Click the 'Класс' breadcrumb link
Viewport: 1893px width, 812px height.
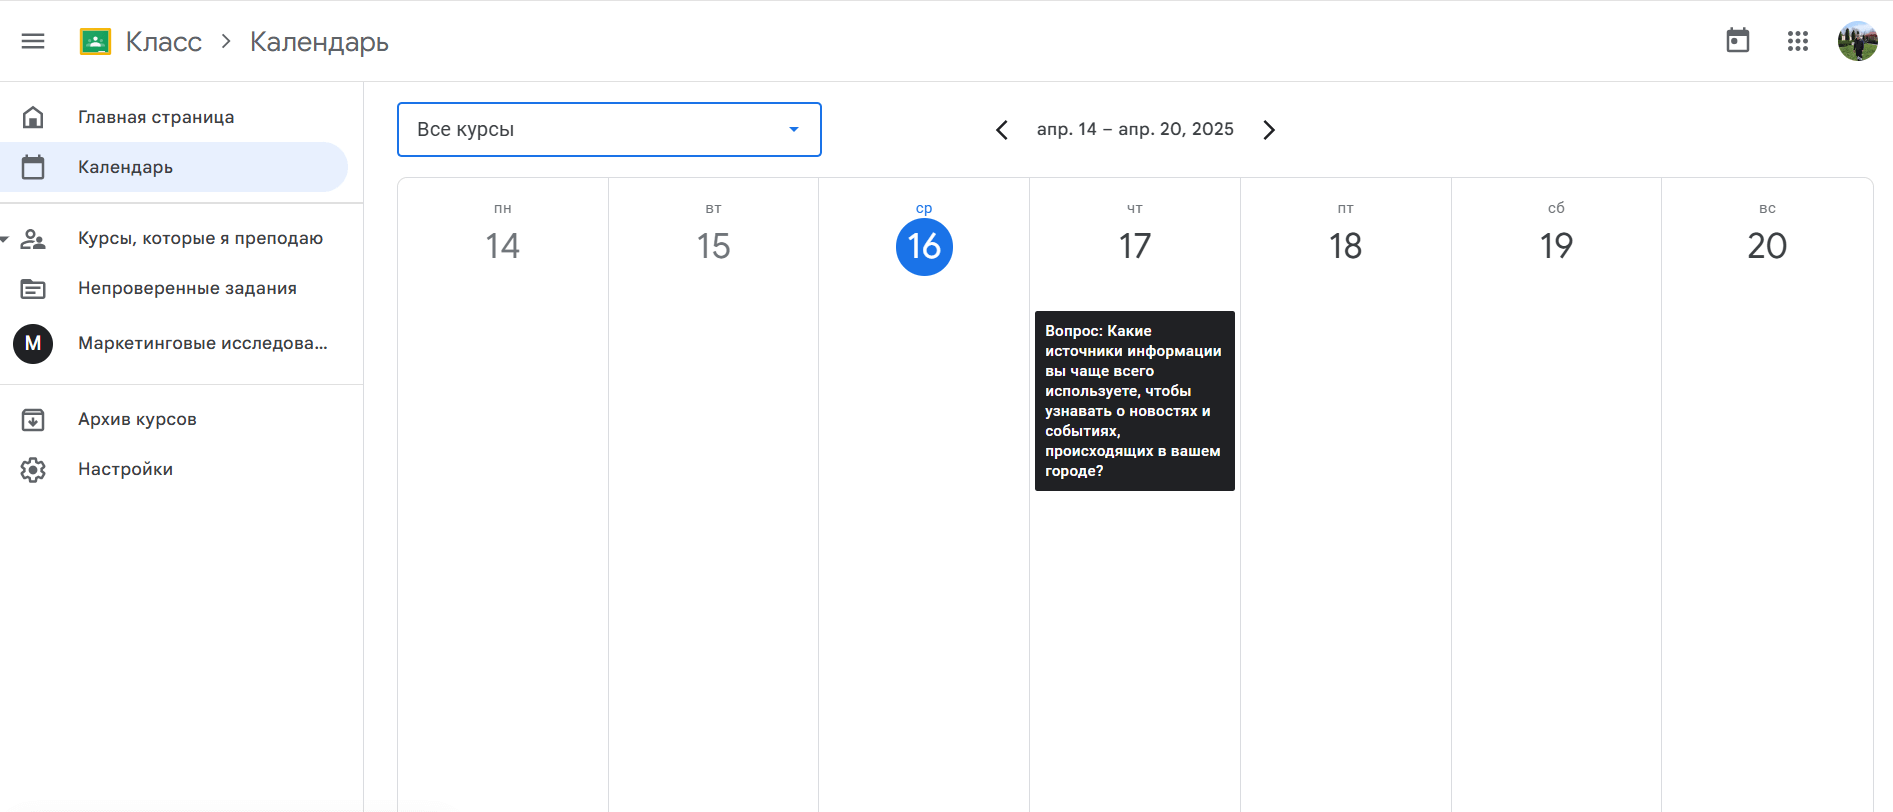click(x=164, y=41)
